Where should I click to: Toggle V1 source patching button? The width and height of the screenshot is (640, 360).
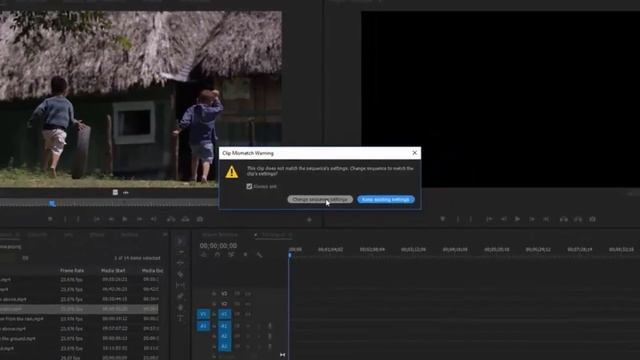pyautogui.click(x=203, y=314)
